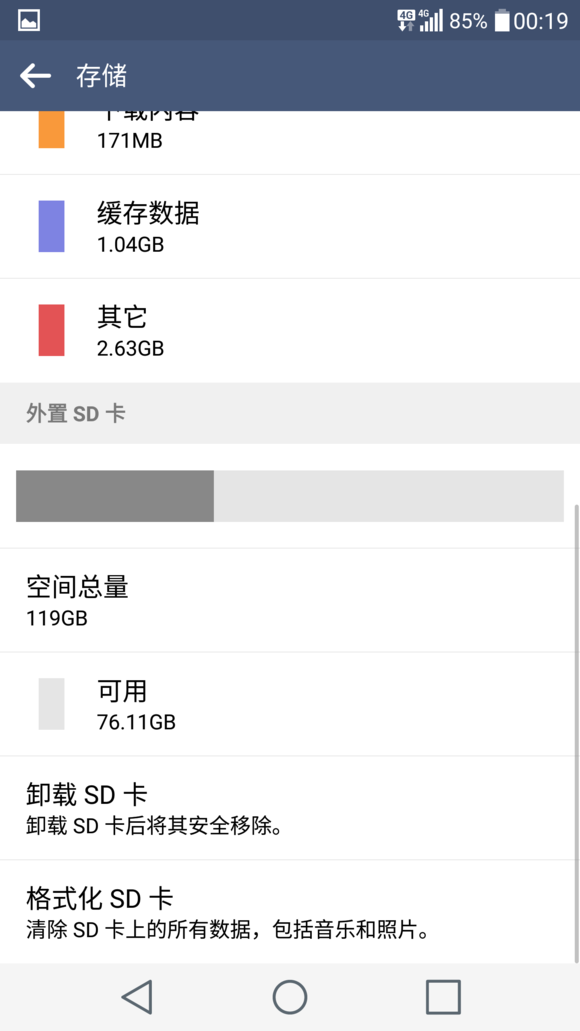Select 卸载 SD 卡 option
This screenshot has width=580, height=1031.
(x=290, y=808)
